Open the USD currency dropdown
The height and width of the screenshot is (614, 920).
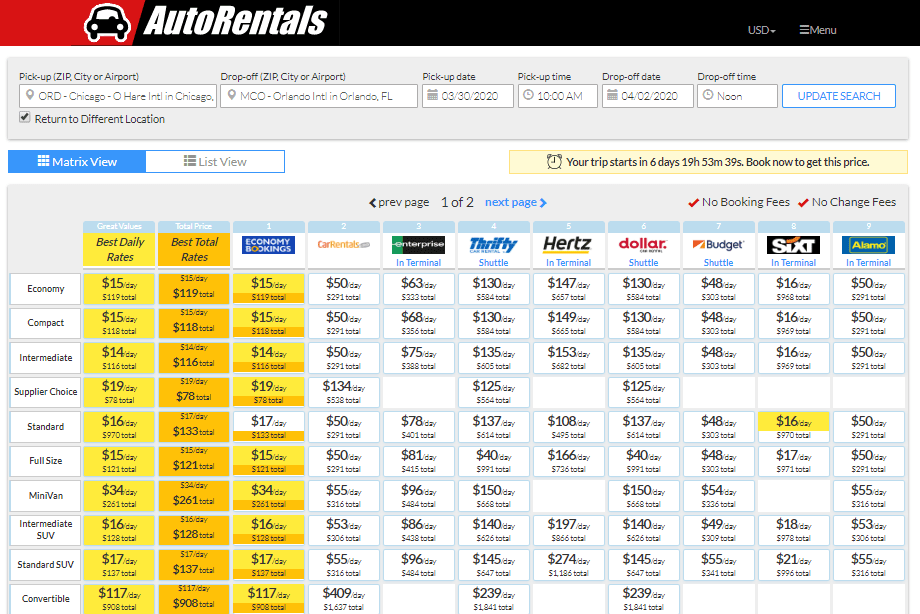click(759, 31)
